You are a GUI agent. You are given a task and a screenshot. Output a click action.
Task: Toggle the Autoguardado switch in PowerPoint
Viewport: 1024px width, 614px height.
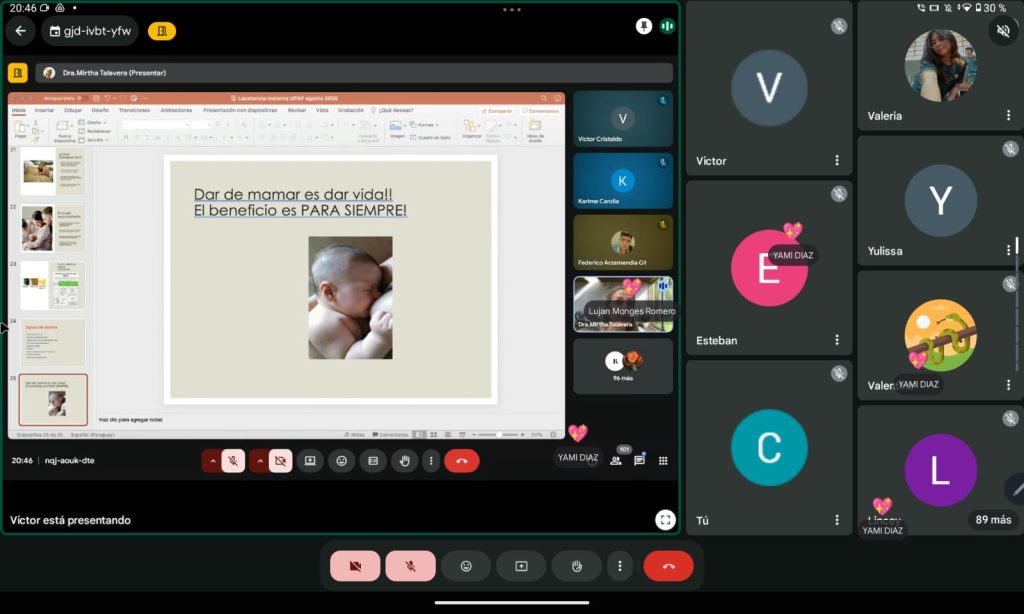[82, 98]
